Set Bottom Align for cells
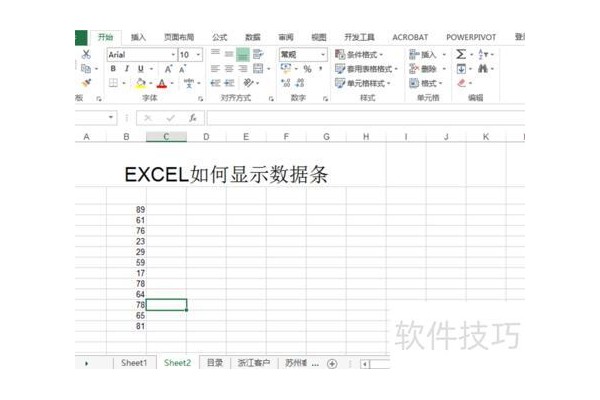 pyautogui.click(x=243, y=55)
